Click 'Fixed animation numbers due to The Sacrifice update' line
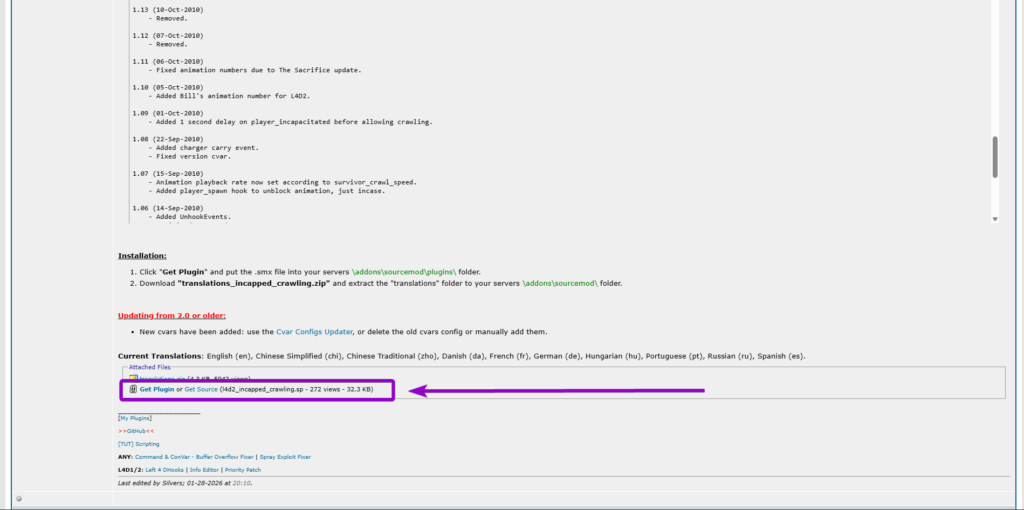Image resolution: width=1024 pixels, height=510 pixels. (255, 70)
